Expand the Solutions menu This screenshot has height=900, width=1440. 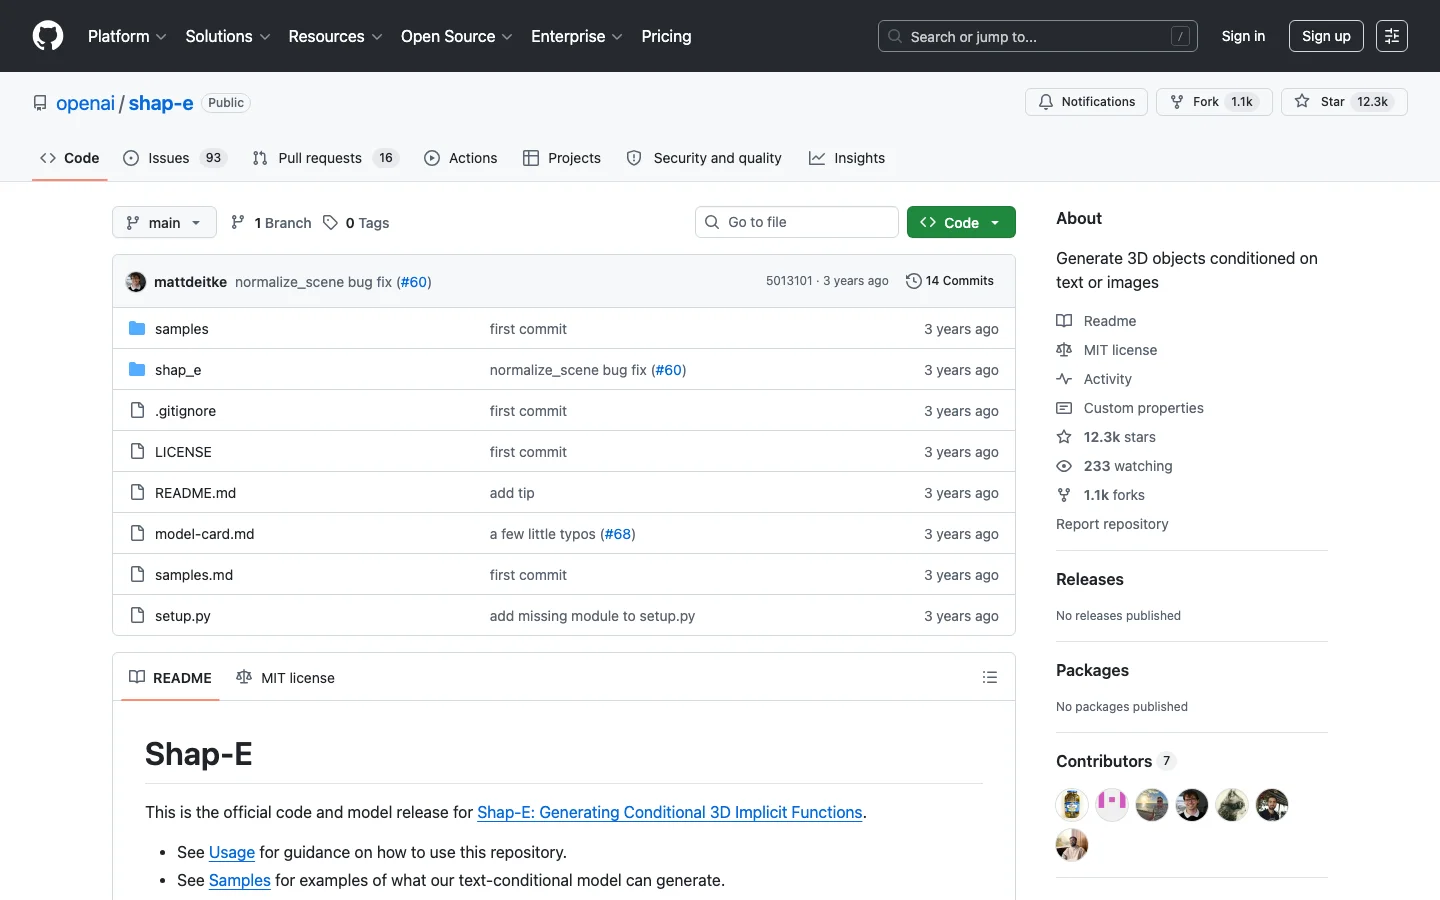point(228,36)
